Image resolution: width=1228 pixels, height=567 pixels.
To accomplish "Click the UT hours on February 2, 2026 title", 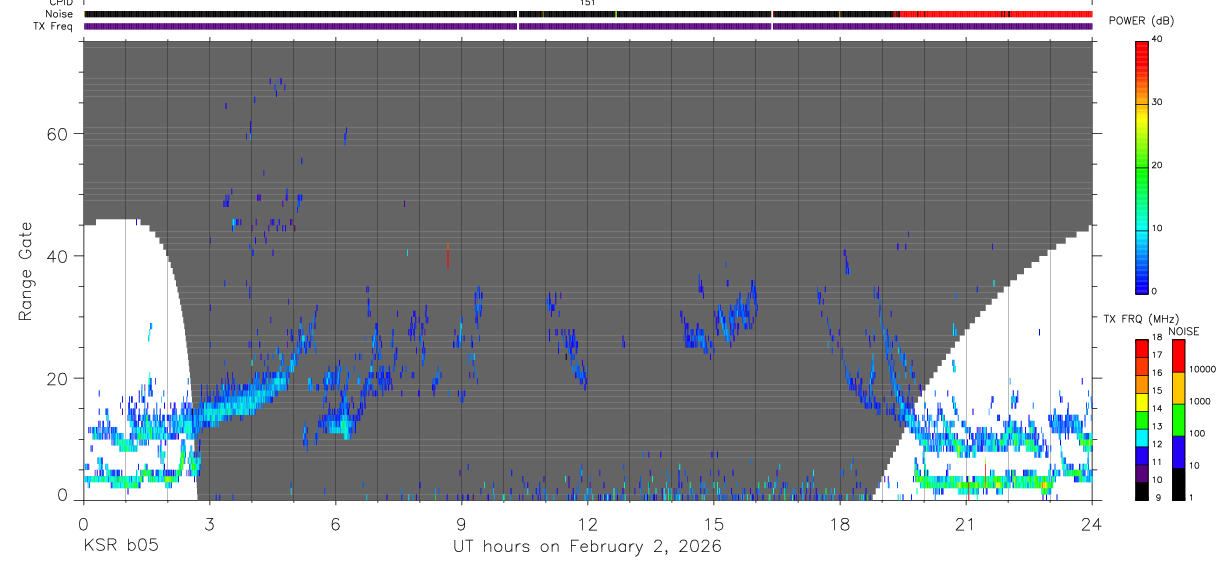I will pyautogui.click(x=587, y=547).
